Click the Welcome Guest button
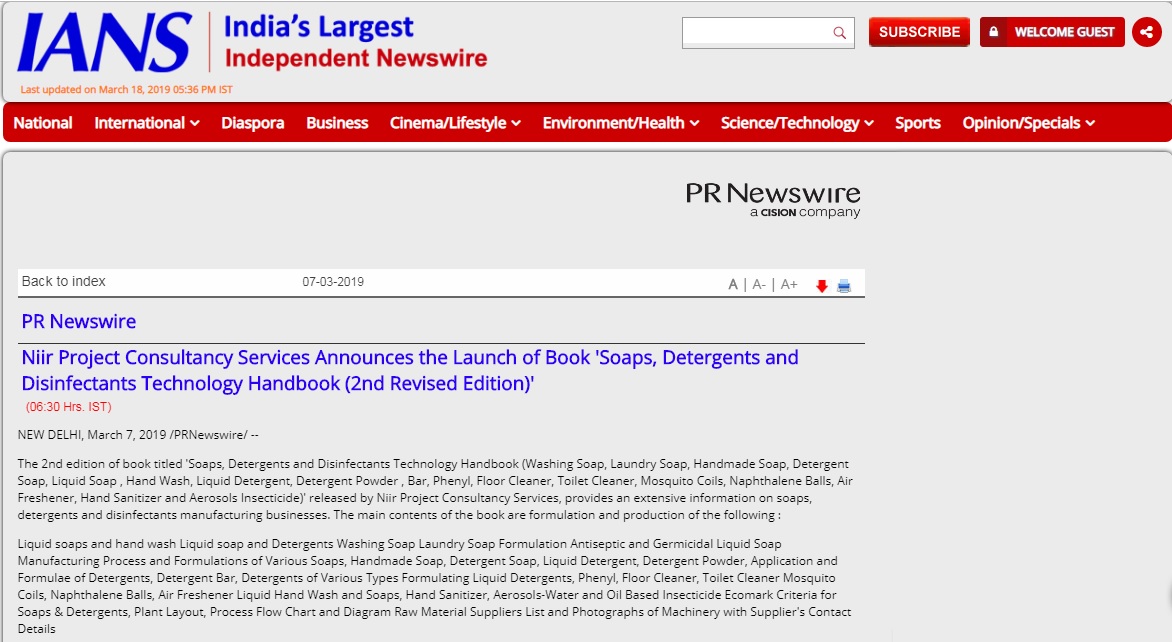 1052,32
